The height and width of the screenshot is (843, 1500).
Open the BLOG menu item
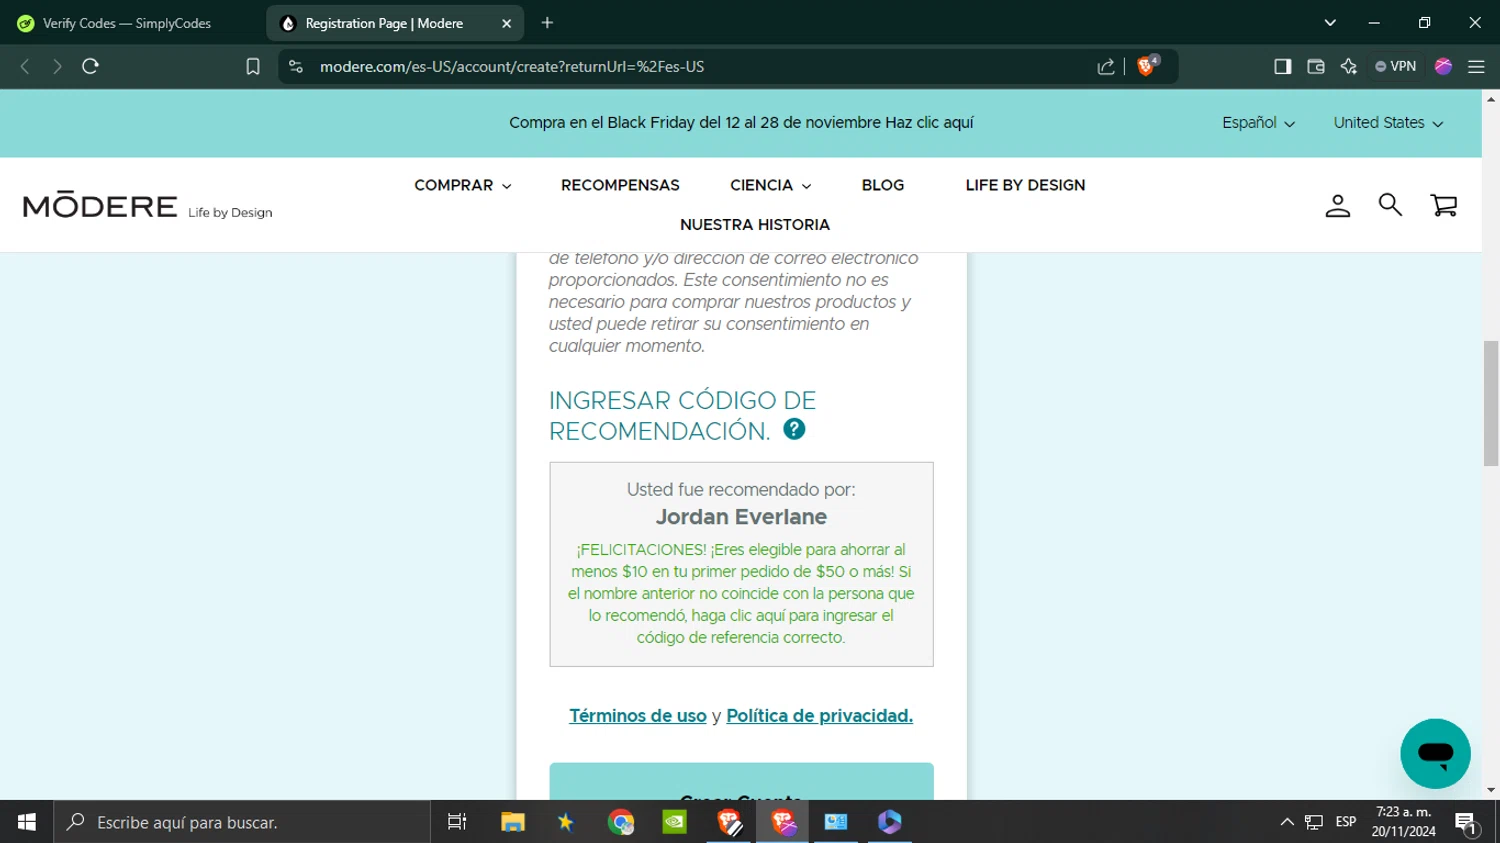point(883,185)
